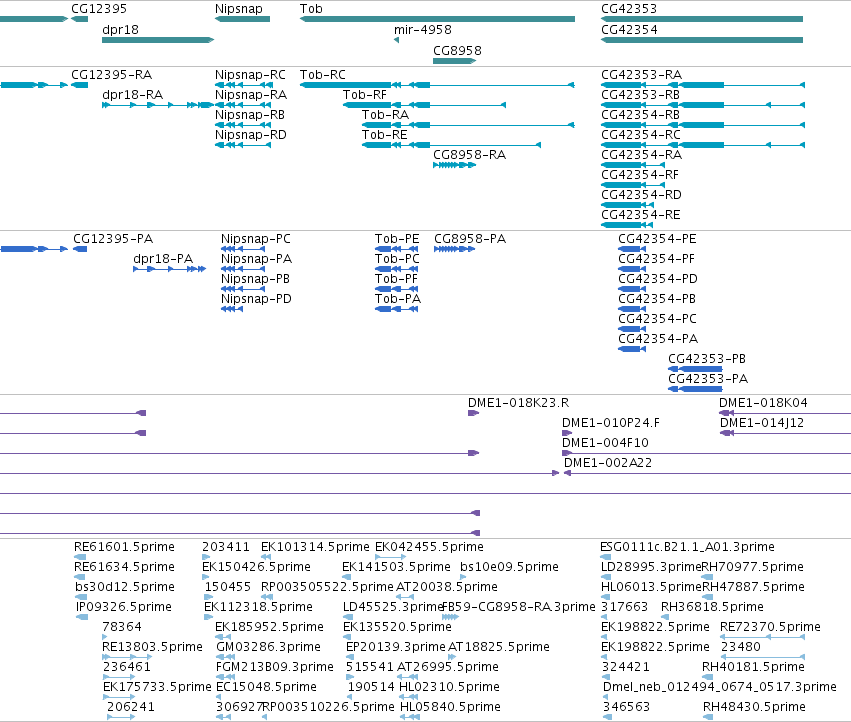Select the Tob gene span bar
851x722 pixels.
tap(437, 19)
